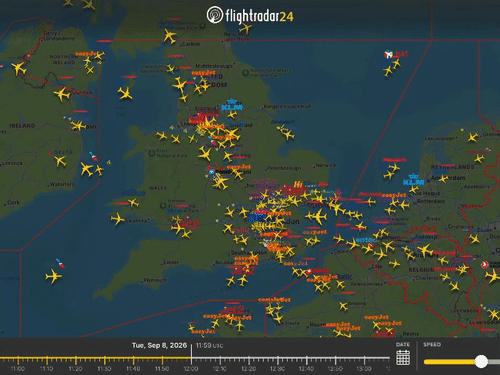This screenshot has width=500, height=375.
Task: Click the Waterford city label
Action: [x=63, y=184]
